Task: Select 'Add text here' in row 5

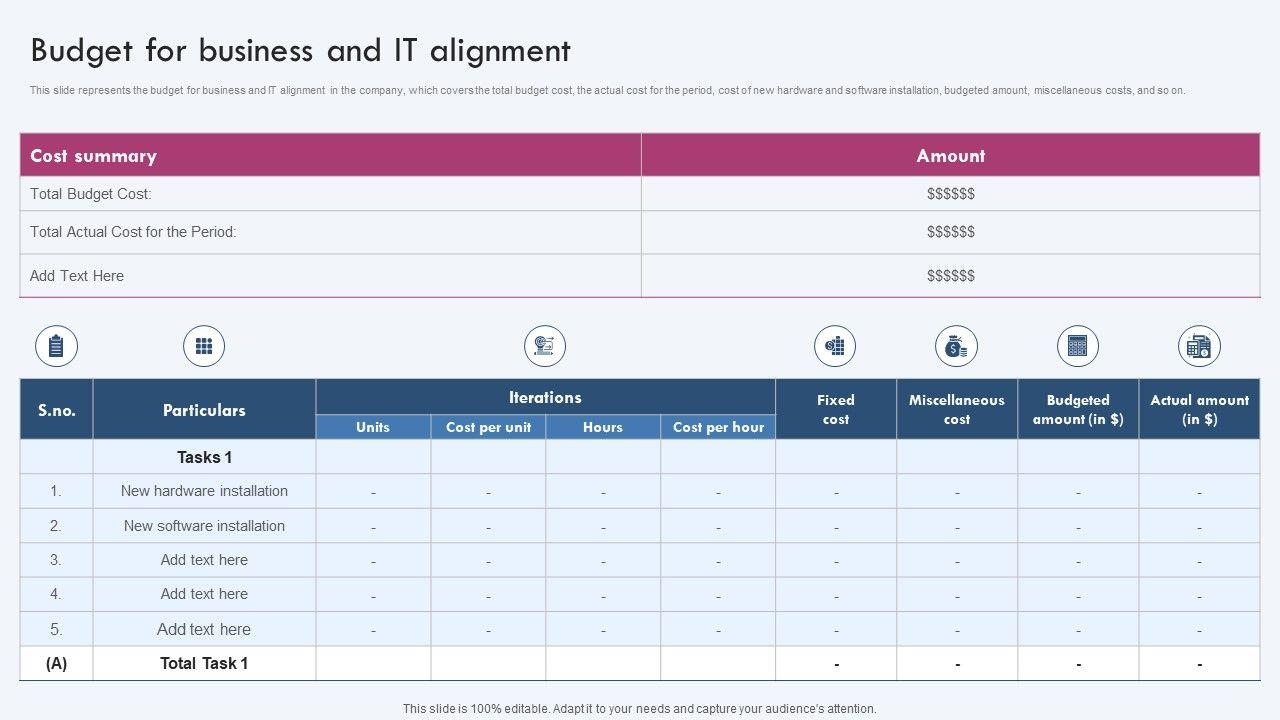Action: [x=204, y=629]
